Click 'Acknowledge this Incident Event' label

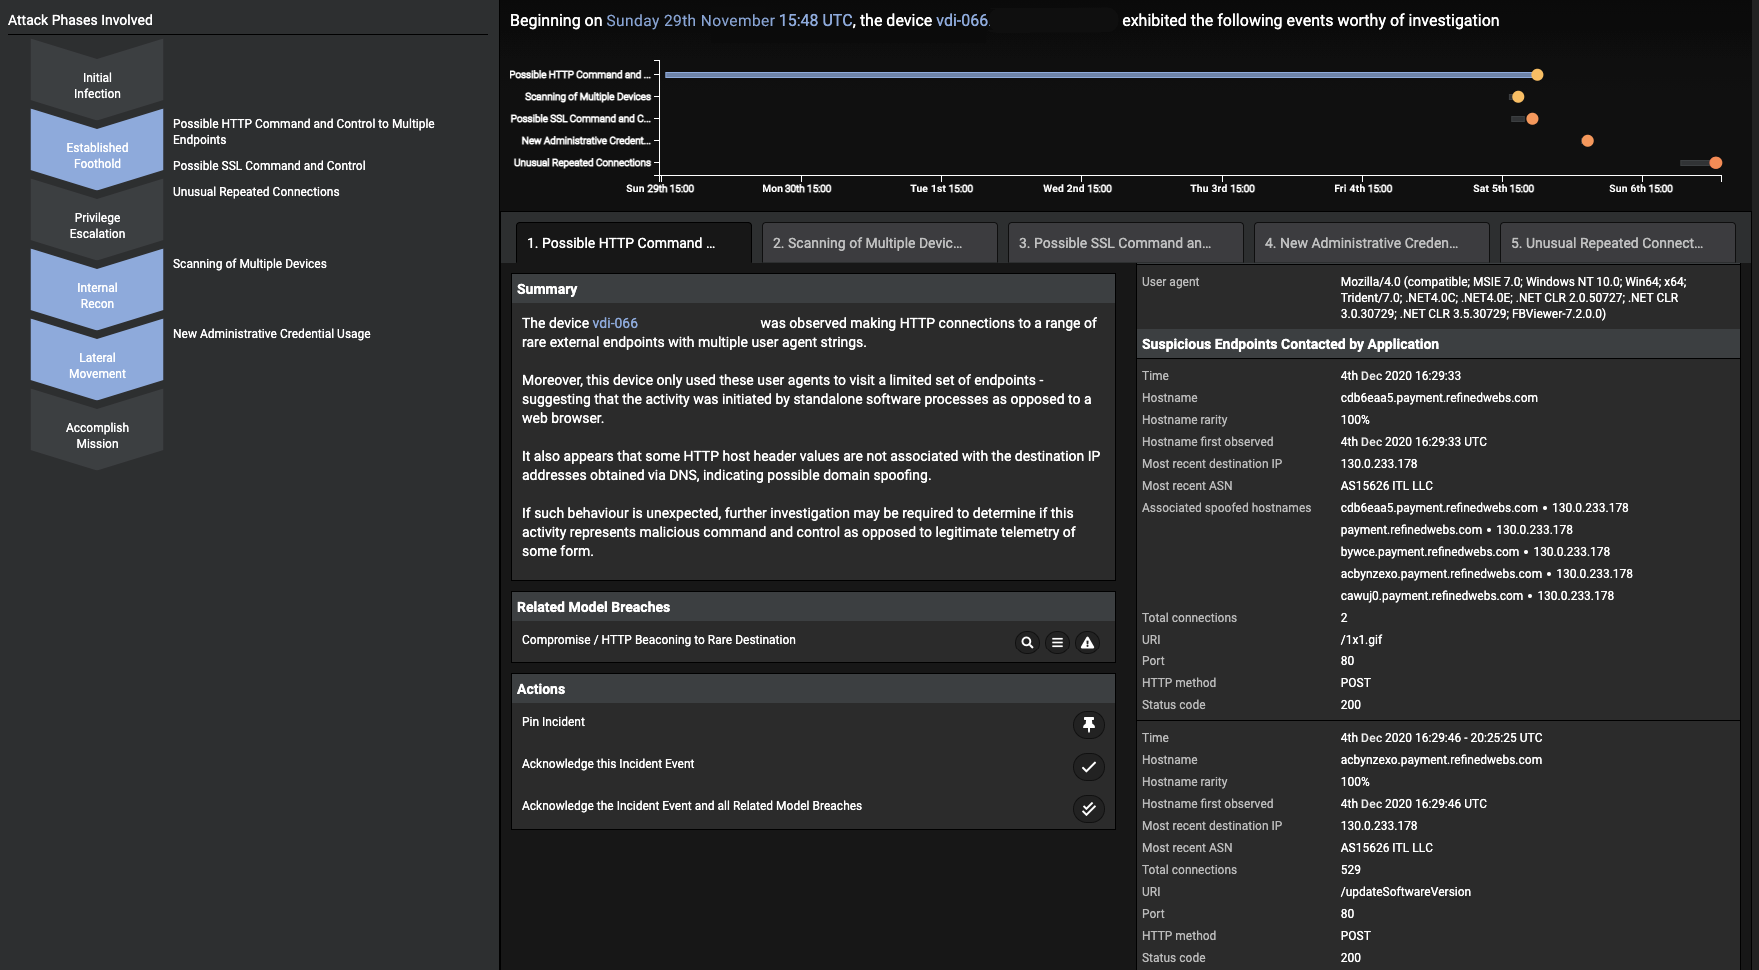click(x=608, y=764)
